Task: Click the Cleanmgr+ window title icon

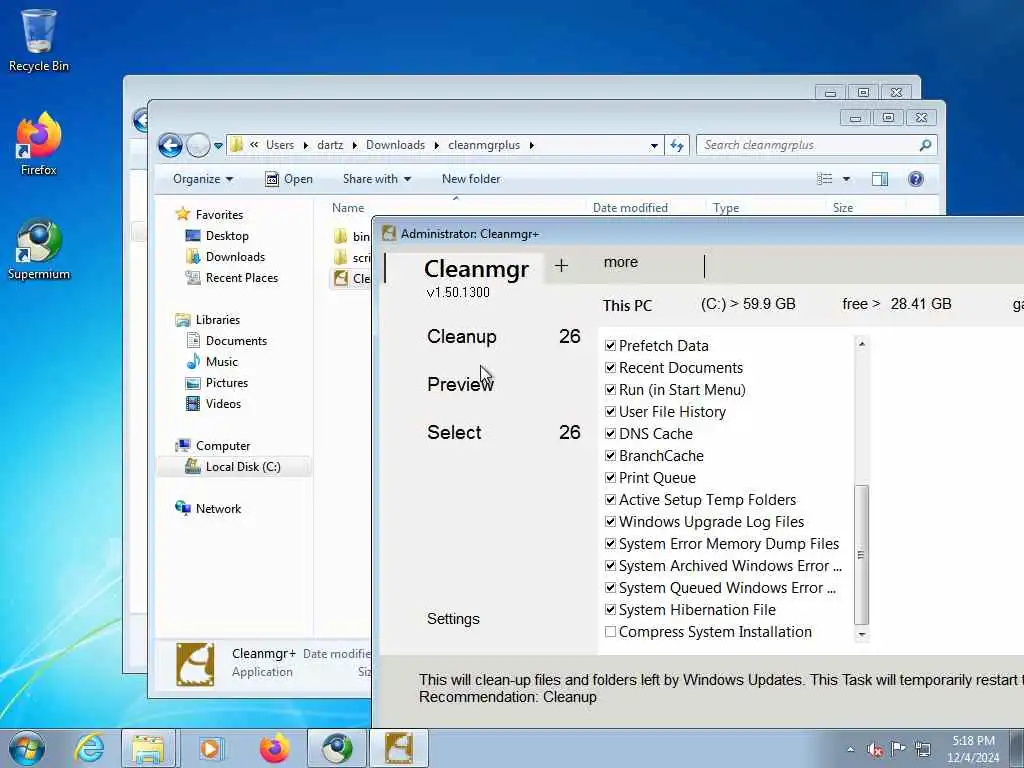Action: click(389, 233)
